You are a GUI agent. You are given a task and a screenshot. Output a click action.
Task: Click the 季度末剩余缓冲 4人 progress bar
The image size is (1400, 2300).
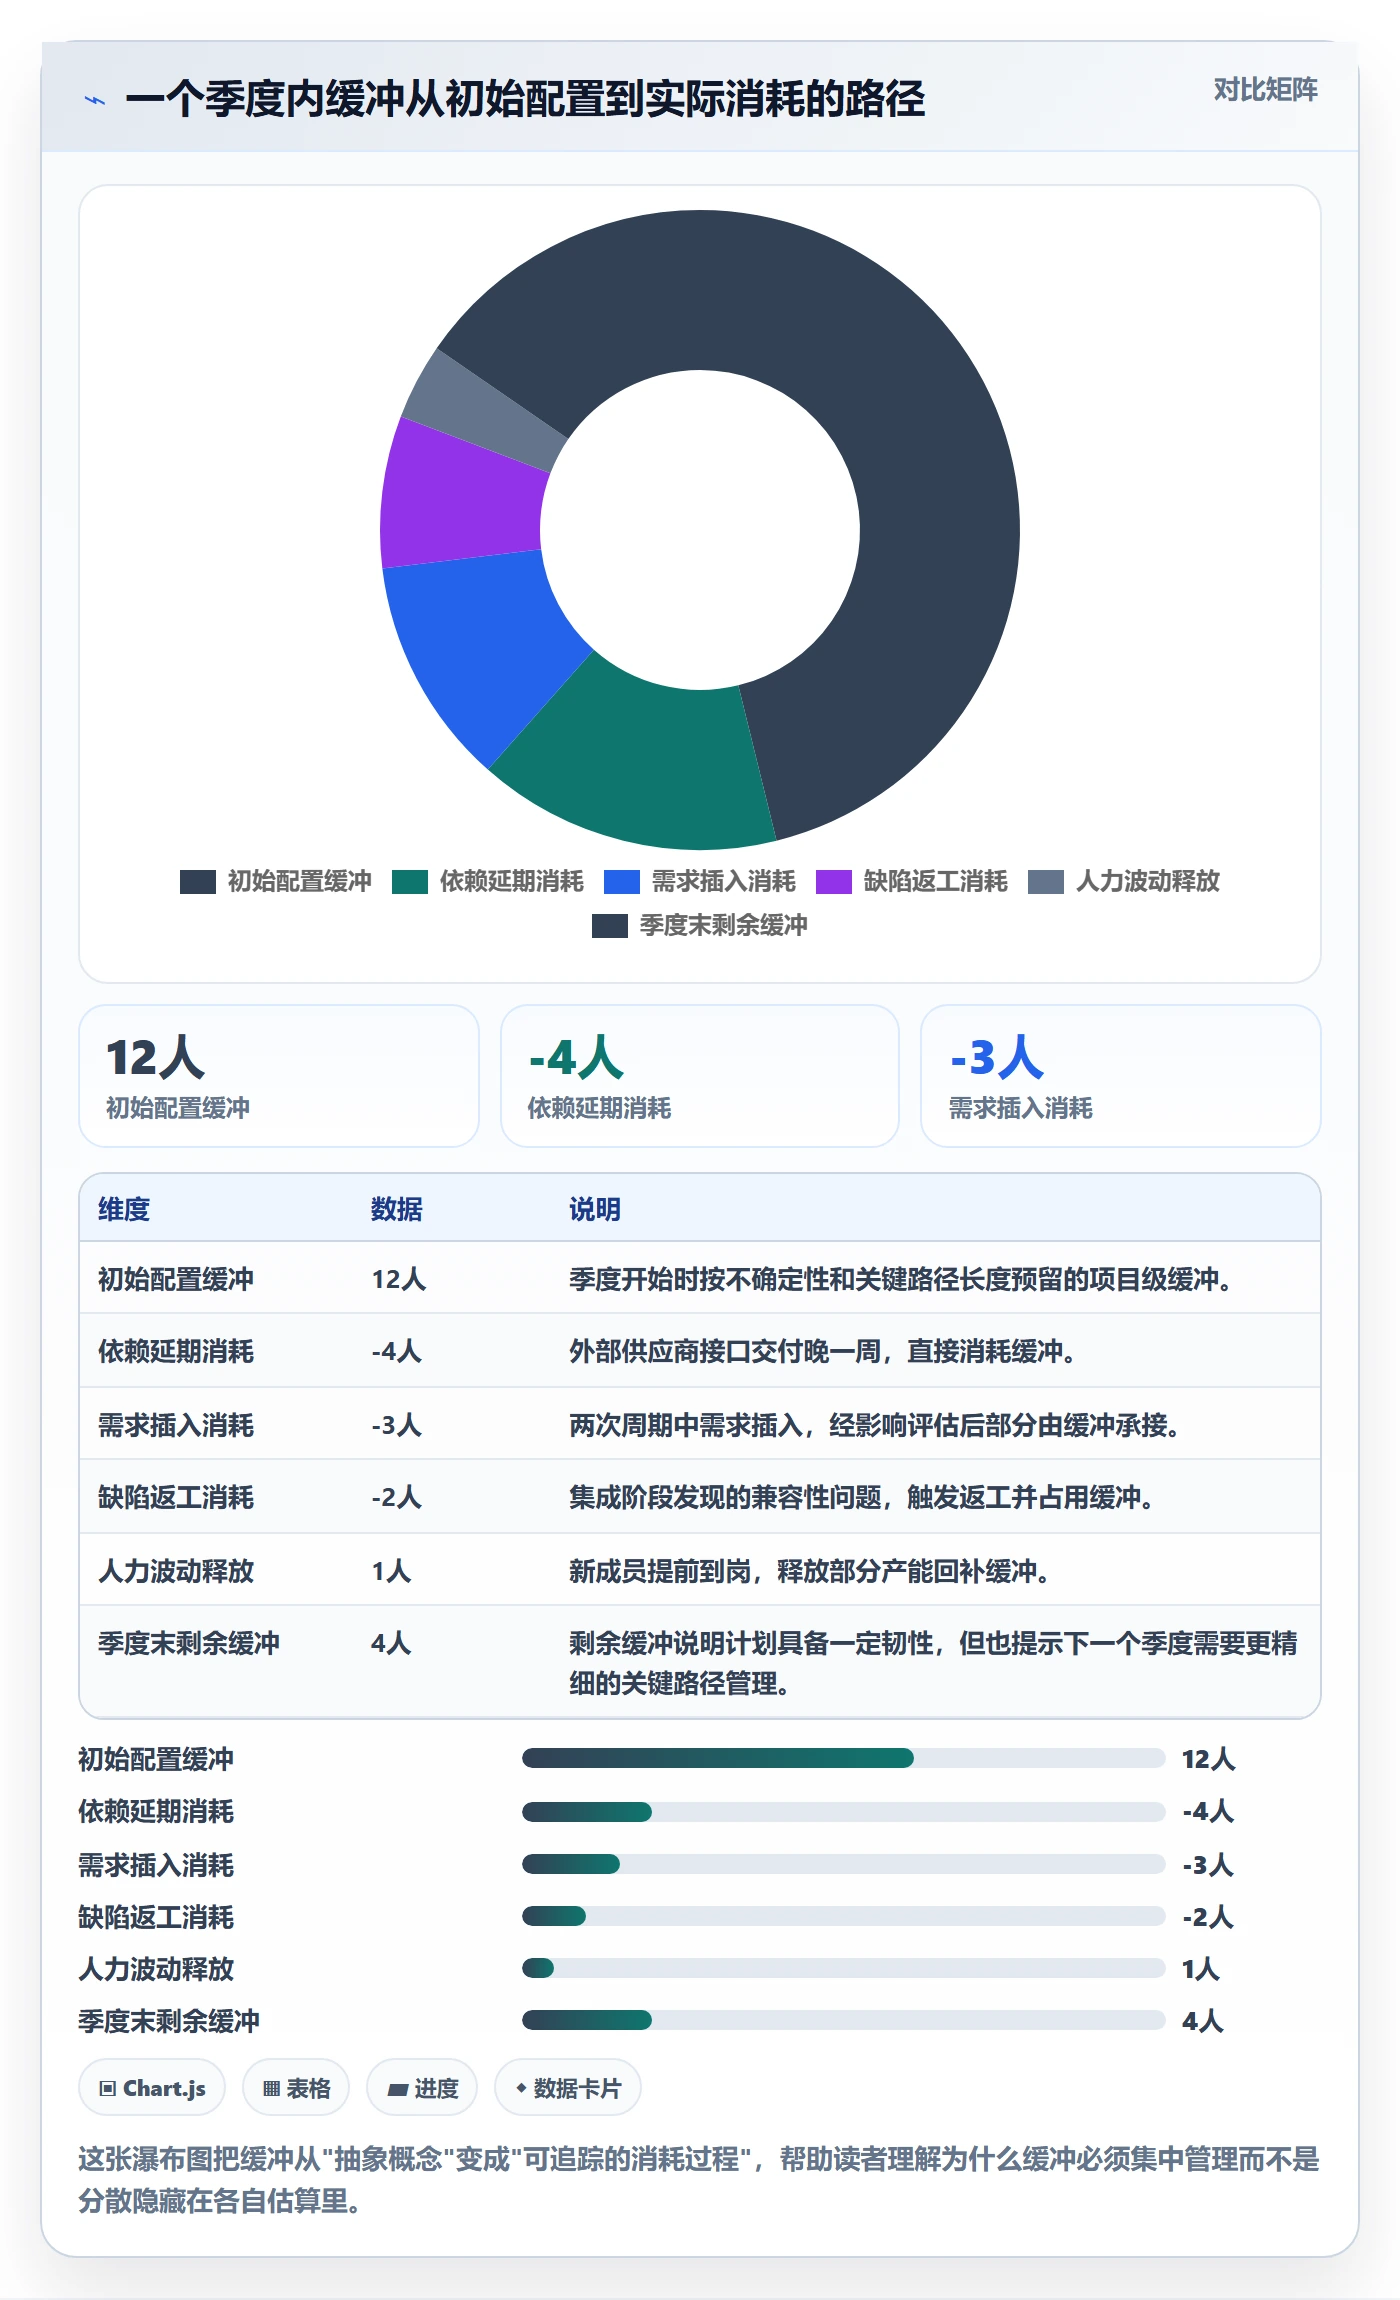(x=844, y=2020)
